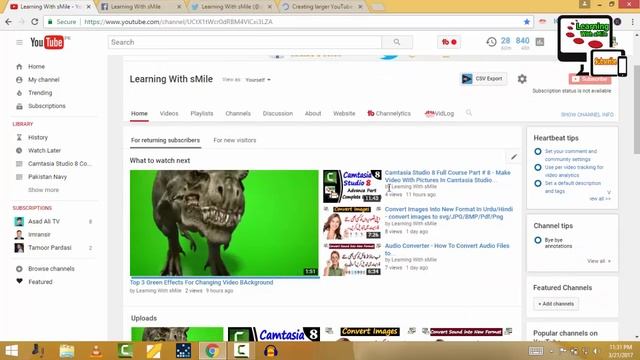The width and height of the screenshot is (640, 360).
Task: Expand Show more in Library
Action: pos(43,190)
